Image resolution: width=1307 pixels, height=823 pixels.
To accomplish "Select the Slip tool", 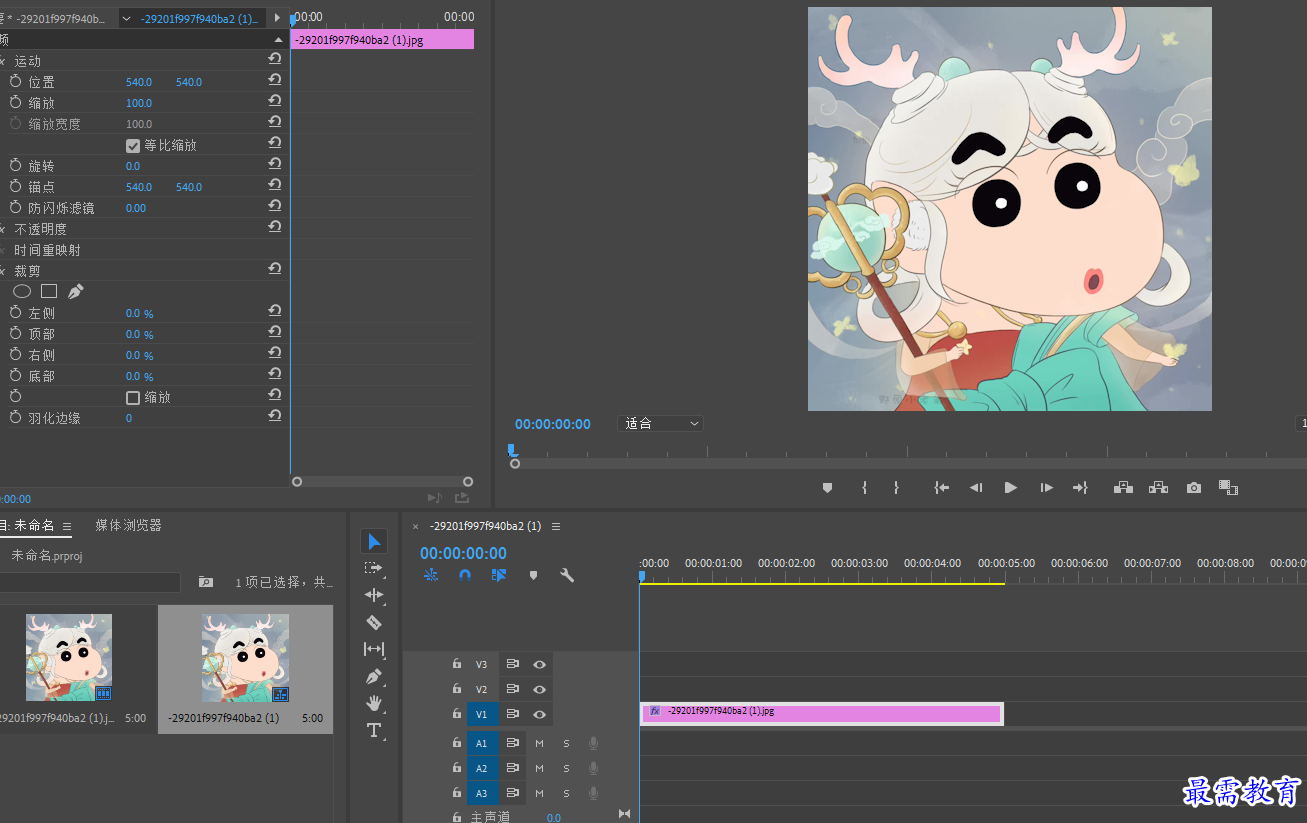I will [x=374, y=649].
